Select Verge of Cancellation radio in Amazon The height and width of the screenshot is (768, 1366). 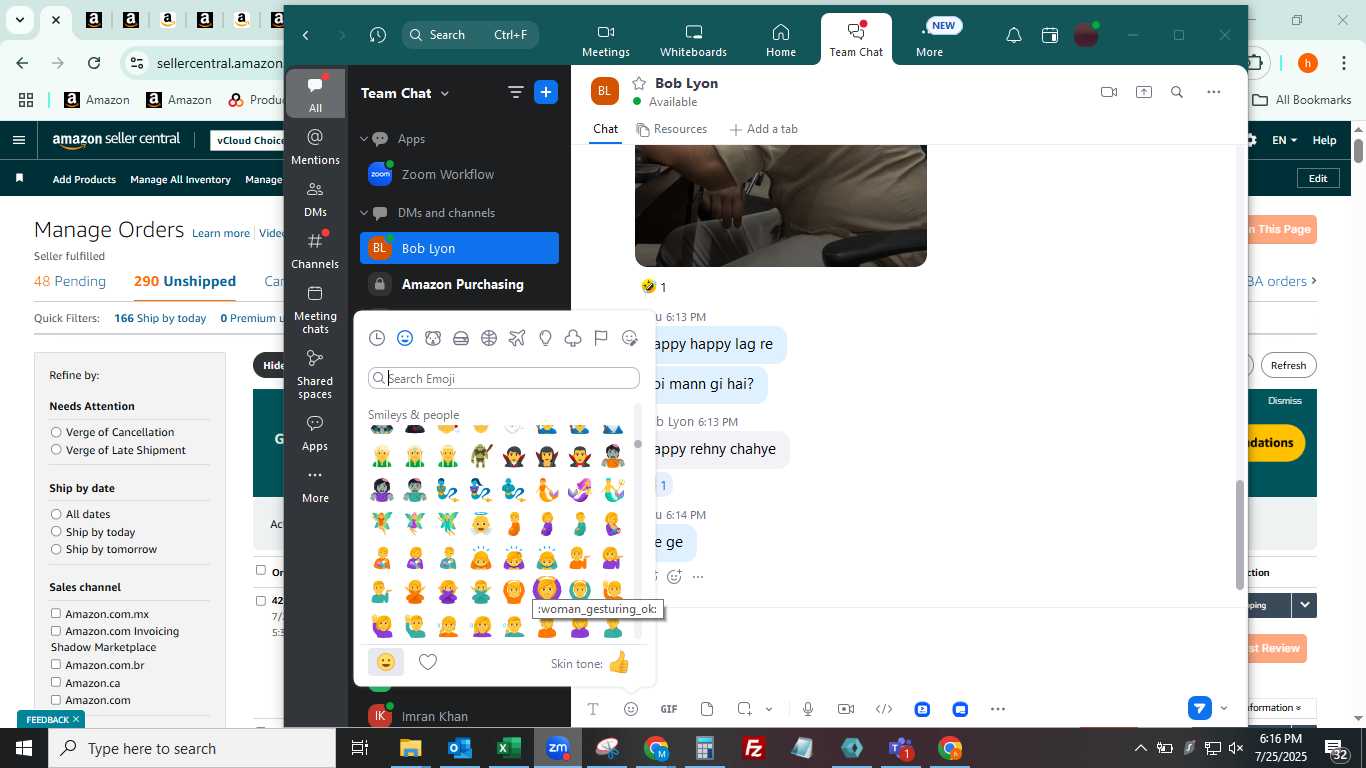56,432
